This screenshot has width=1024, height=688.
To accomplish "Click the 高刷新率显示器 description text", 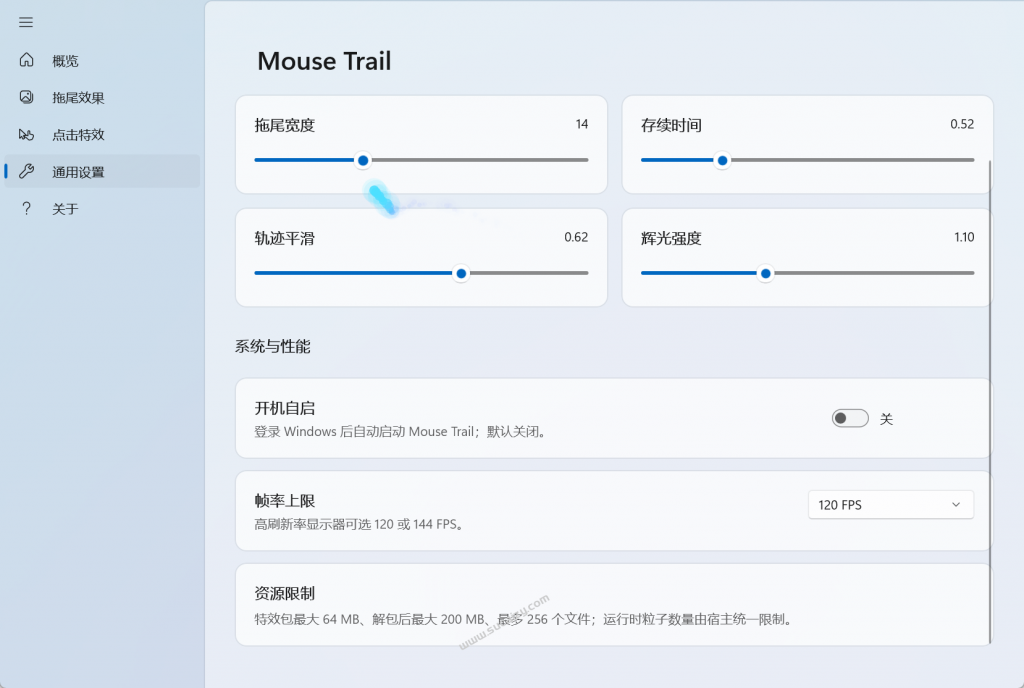I will (x=359, y=524).
